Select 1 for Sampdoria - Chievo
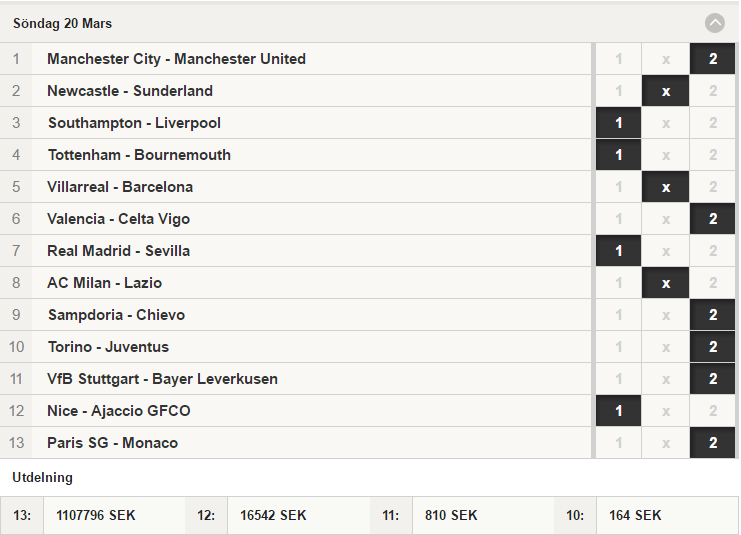This screenshot has width=741, height=535. tap(619, 315)
